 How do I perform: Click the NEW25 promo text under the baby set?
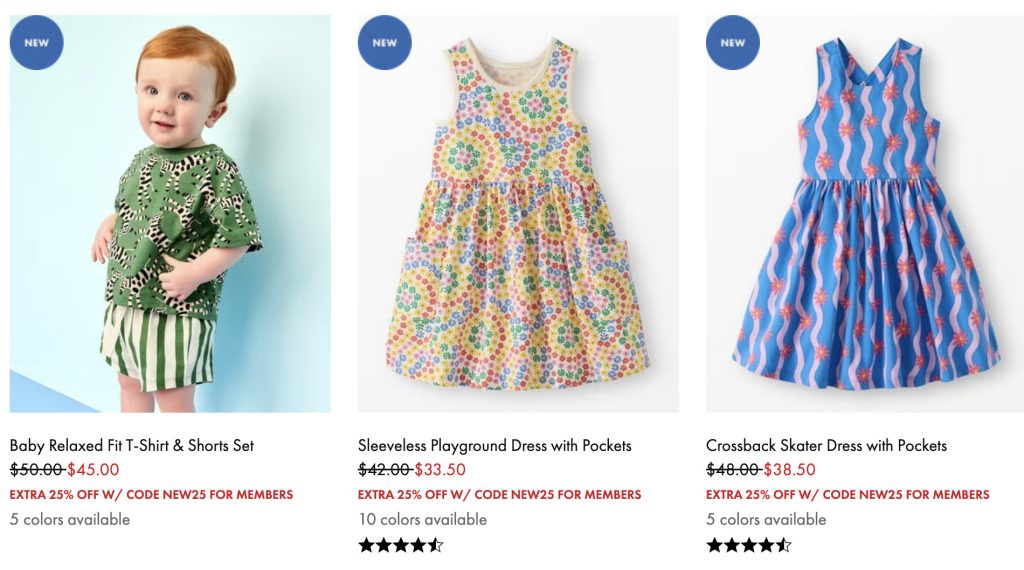pos(151,494)
